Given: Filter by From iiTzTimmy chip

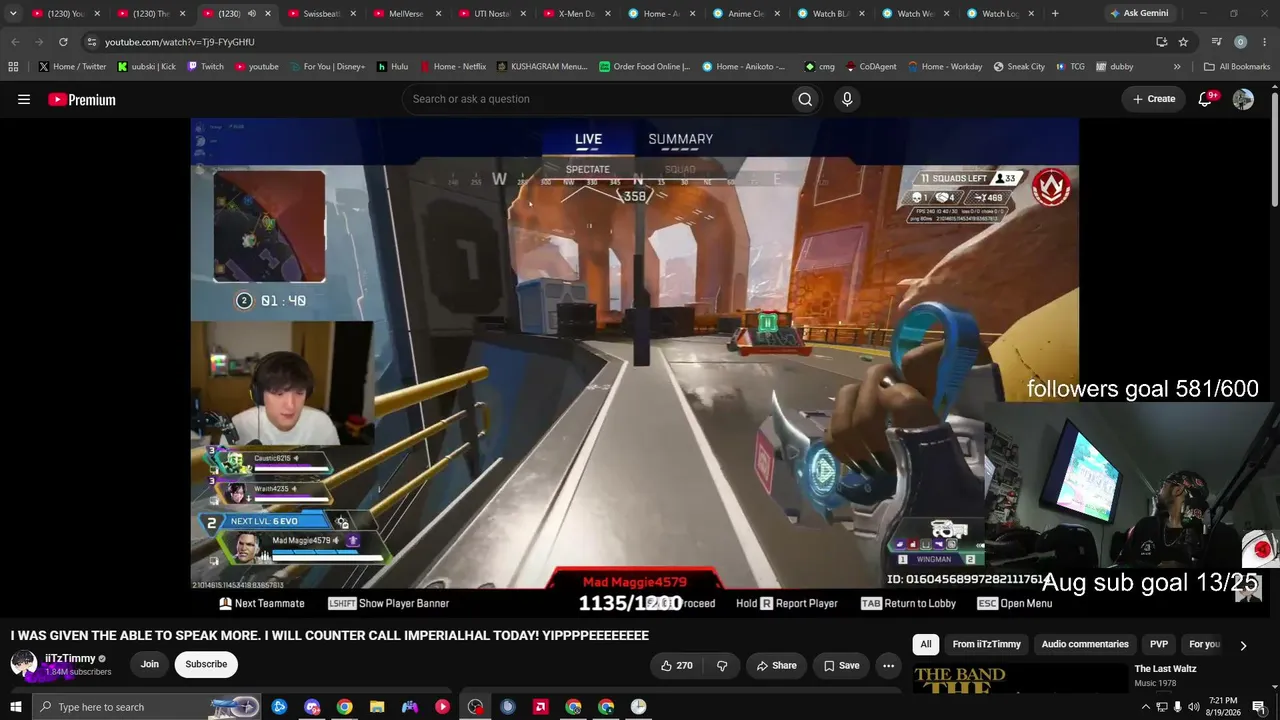Looking at the screenshot, I should point(986,645).
